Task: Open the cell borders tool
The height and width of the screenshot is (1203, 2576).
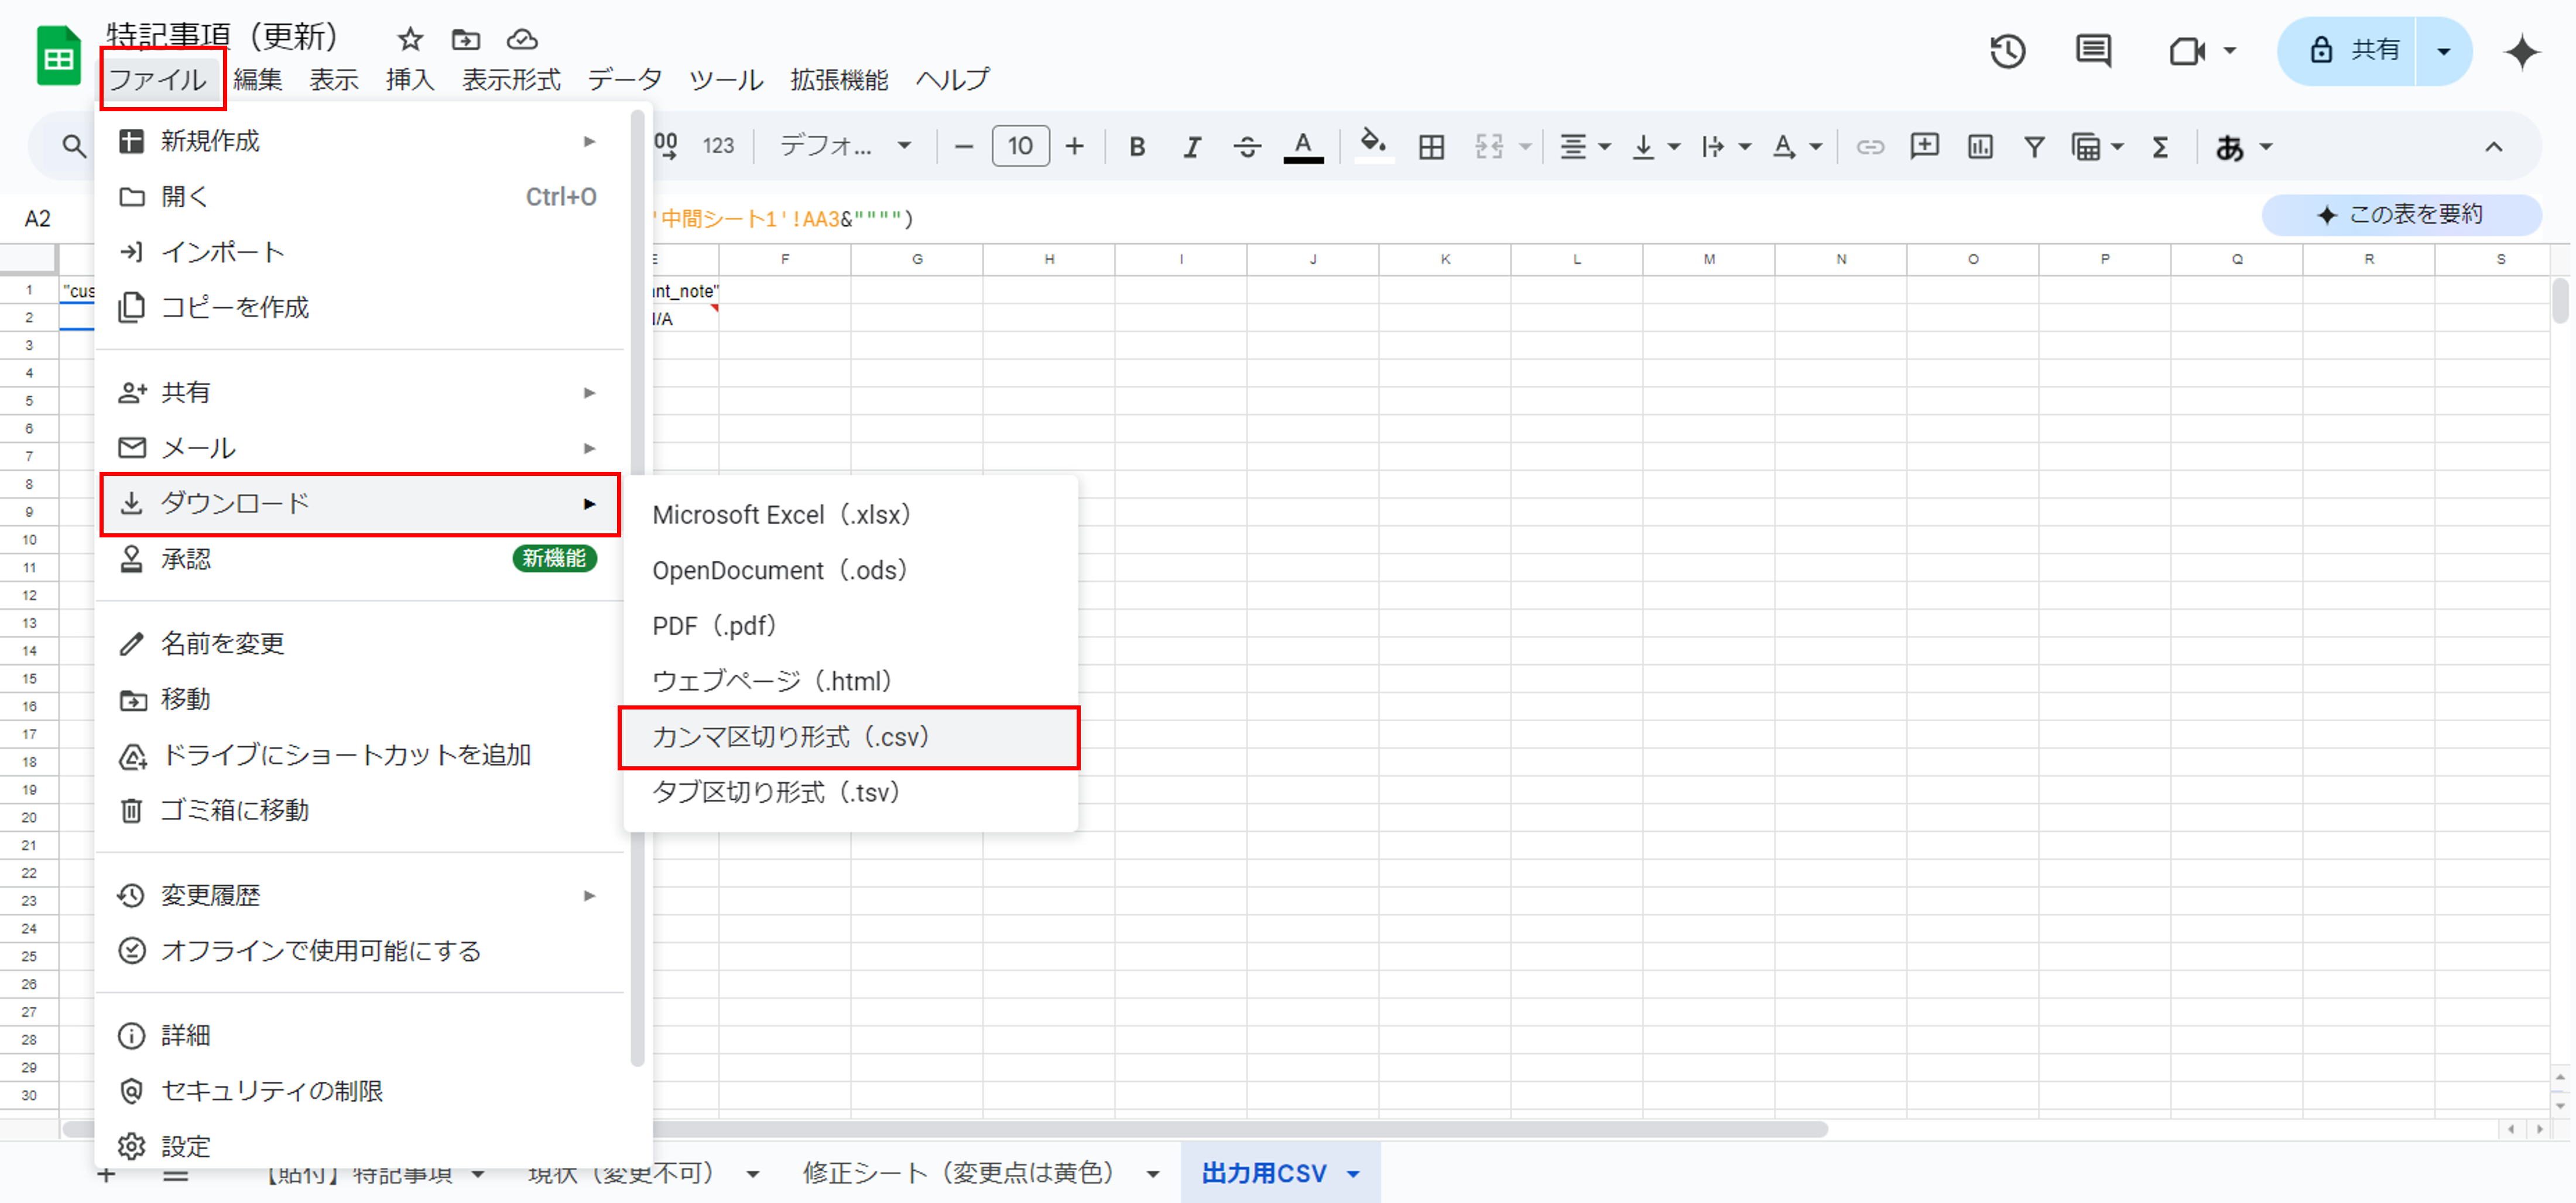Action: (x=1431, y=147)
